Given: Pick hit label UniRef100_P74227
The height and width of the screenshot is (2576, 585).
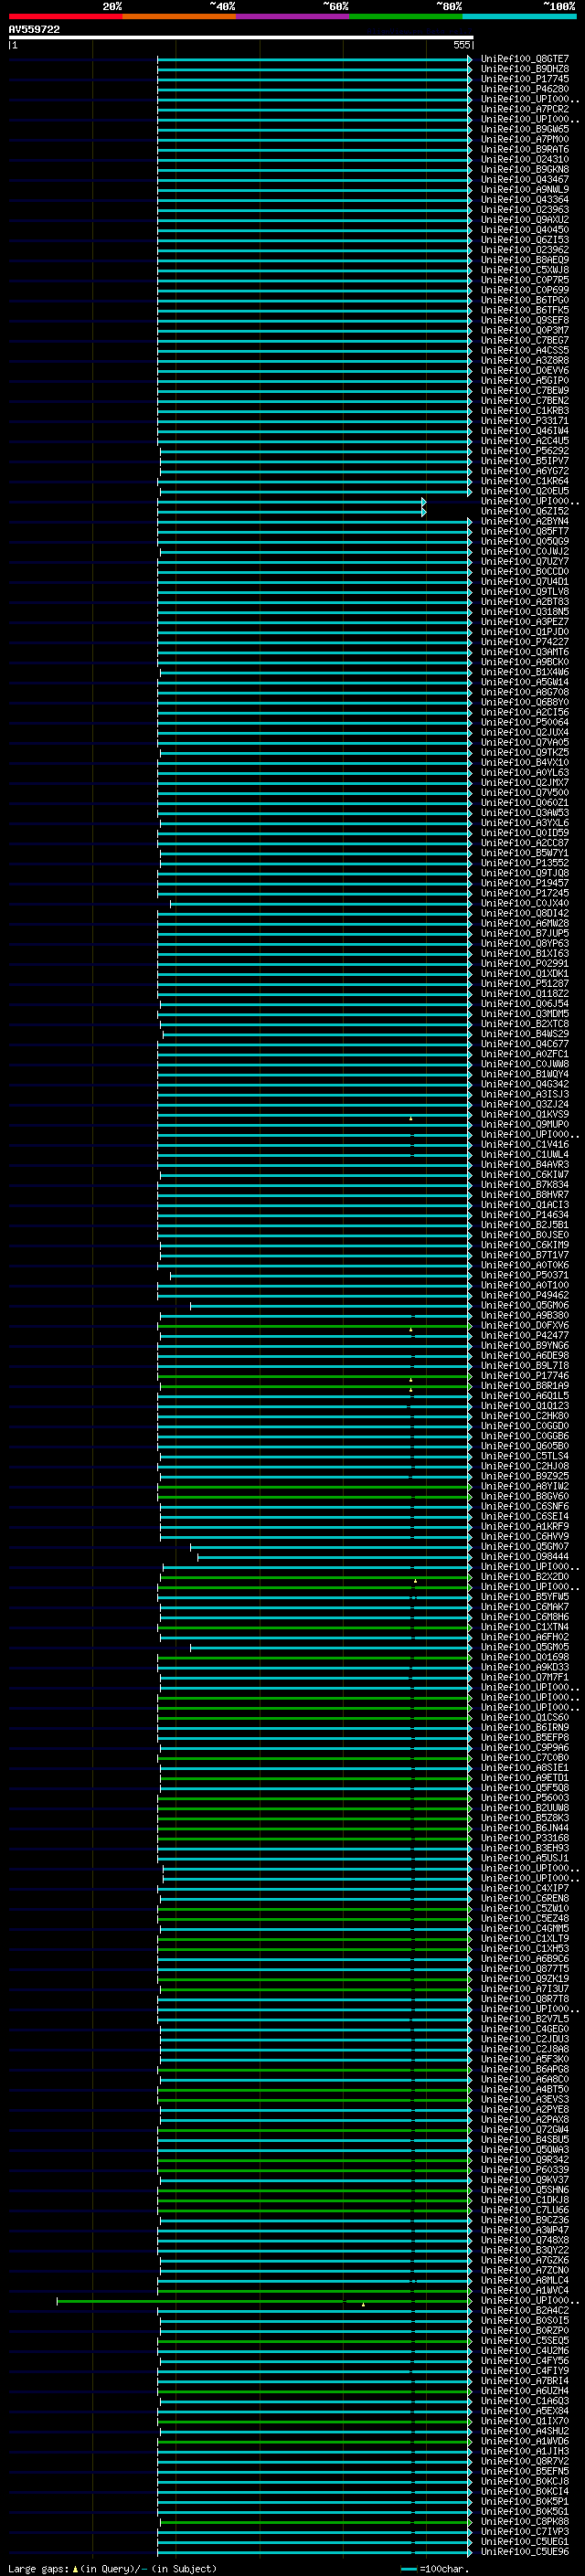Looking at the screenshot, I should [x=524, y=642].
